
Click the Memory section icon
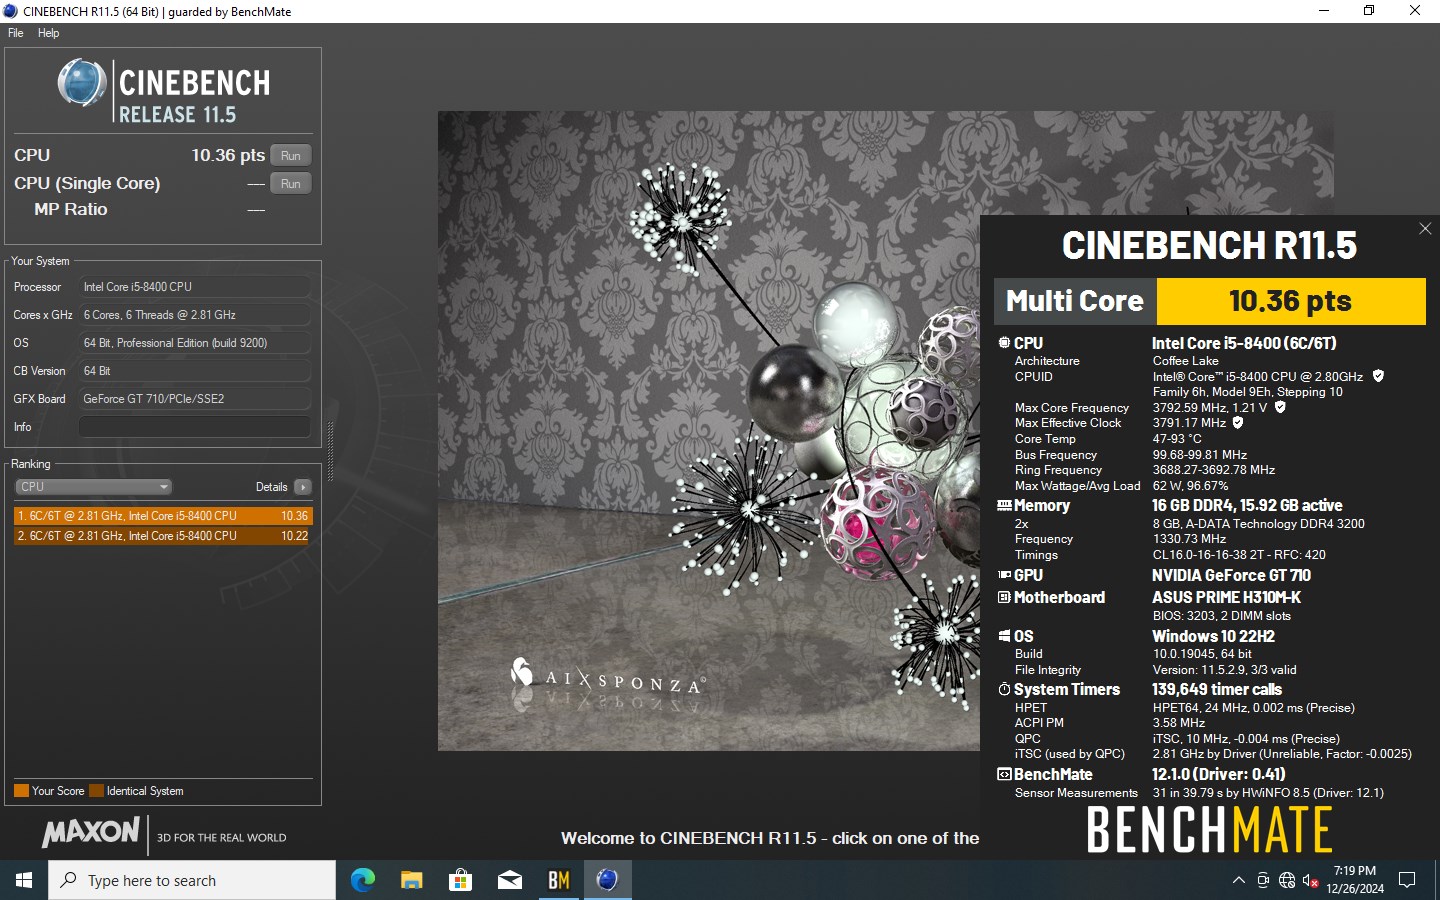coord(1004,506)
